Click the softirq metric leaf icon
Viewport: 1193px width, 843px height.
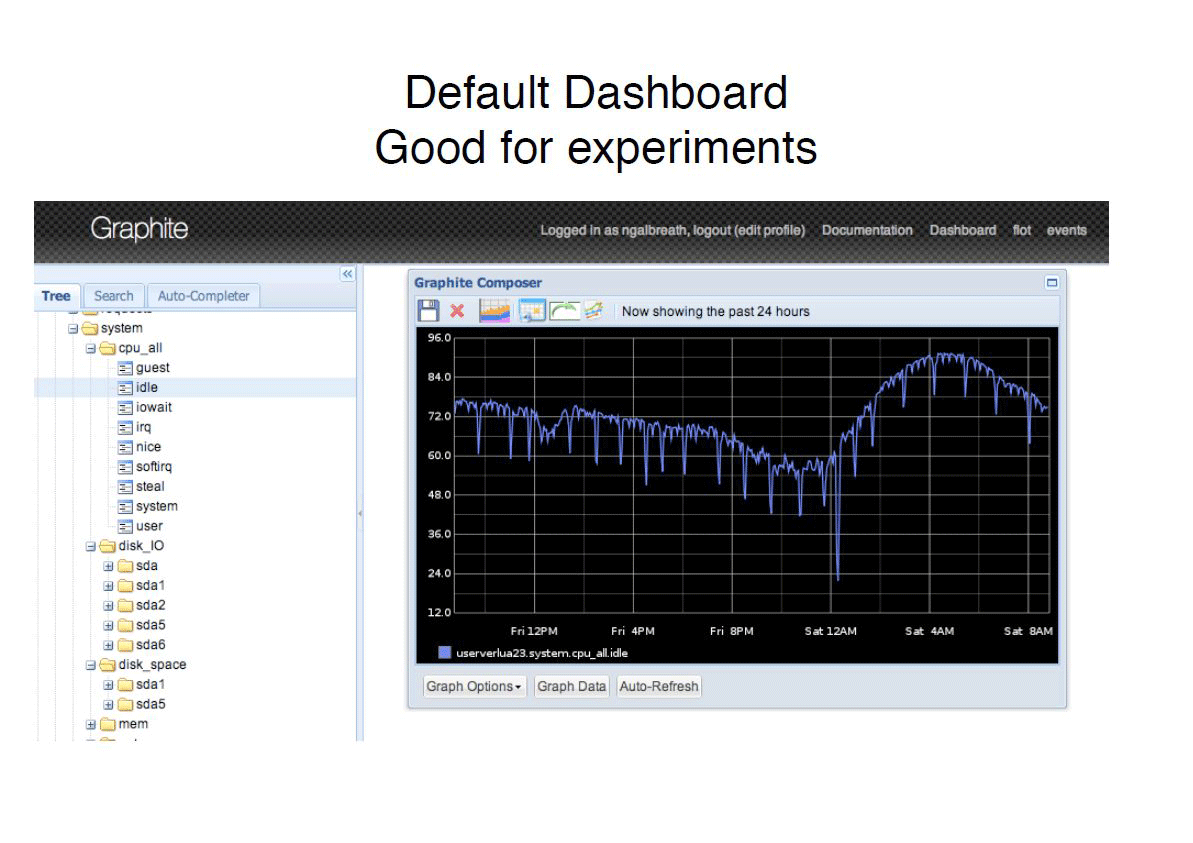click(x=126, y=467)
